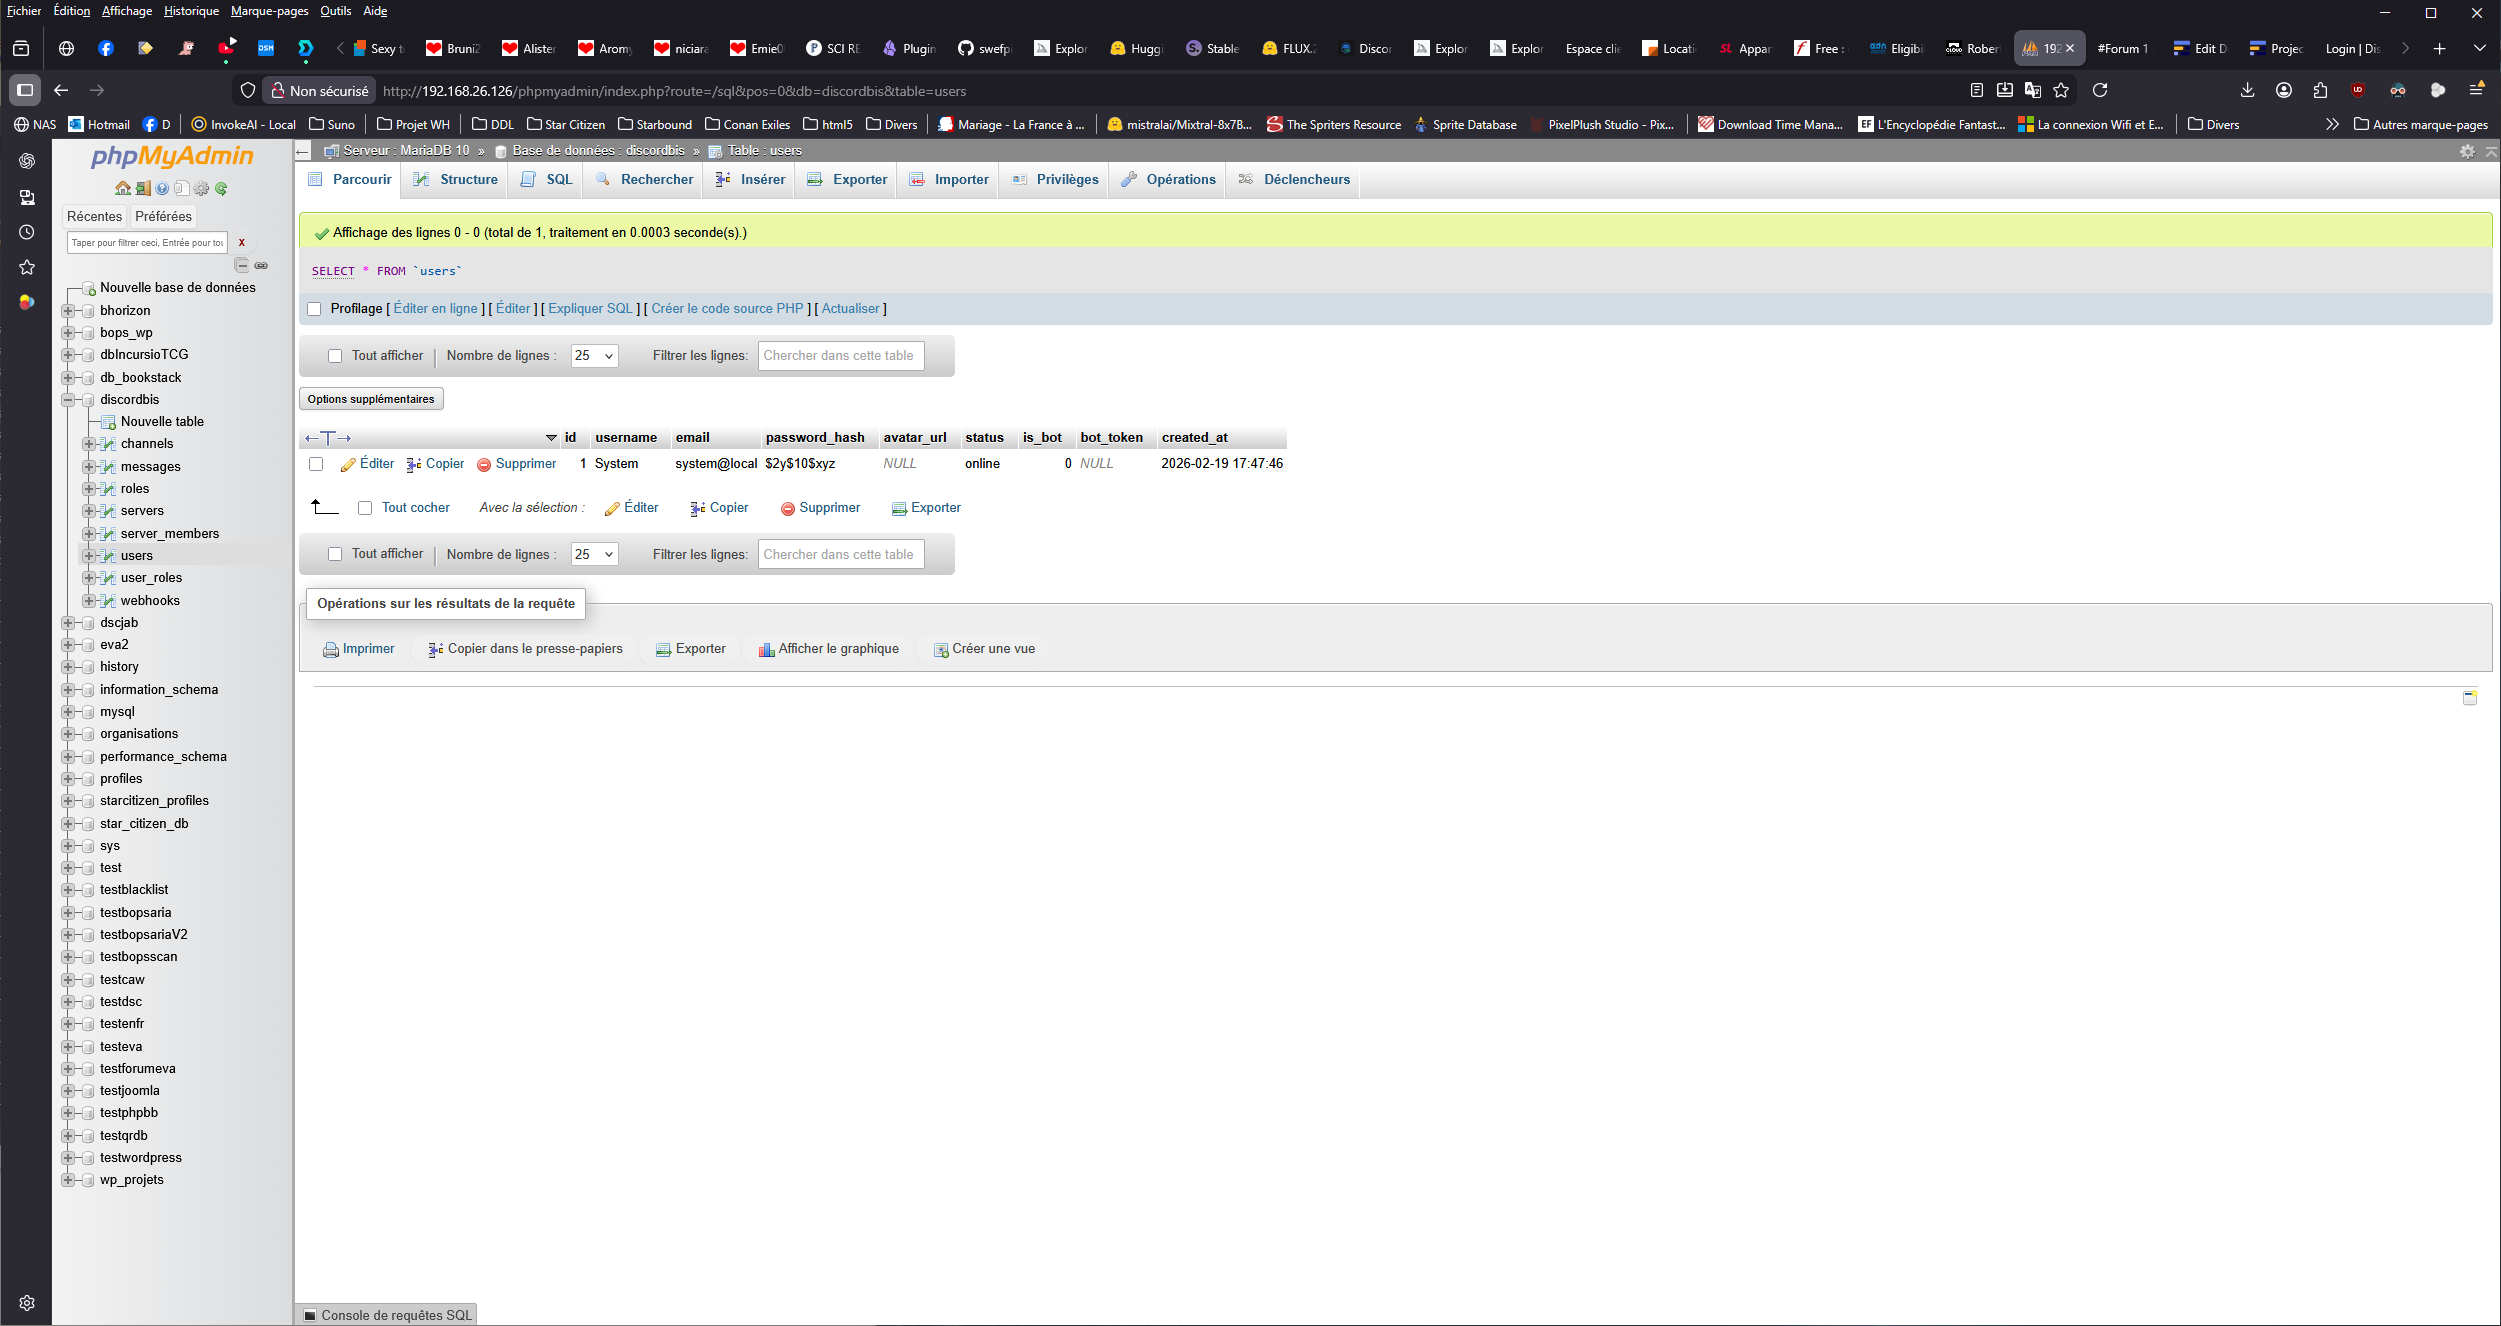Collapse the discordbis database tree
This screenshot has width=2501, height=1326.
click(x=68, y=400)
